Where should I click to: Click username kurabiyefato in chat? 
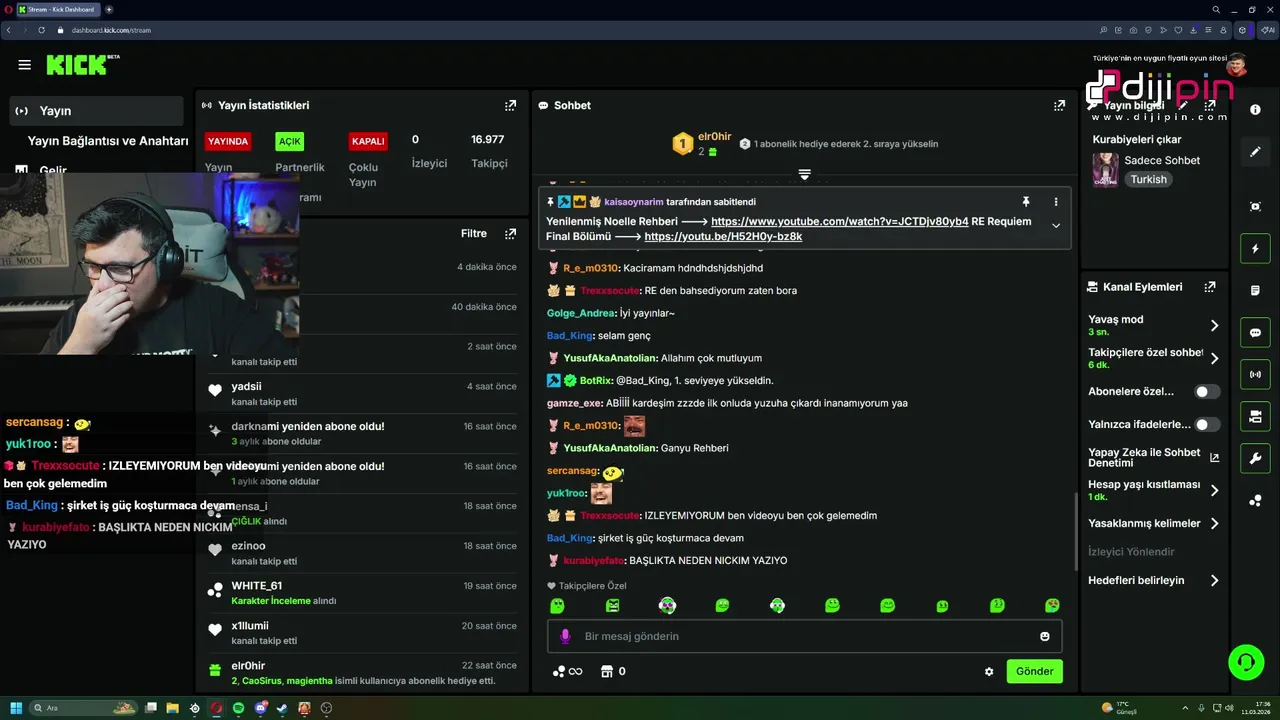click(x=594, y=561)
